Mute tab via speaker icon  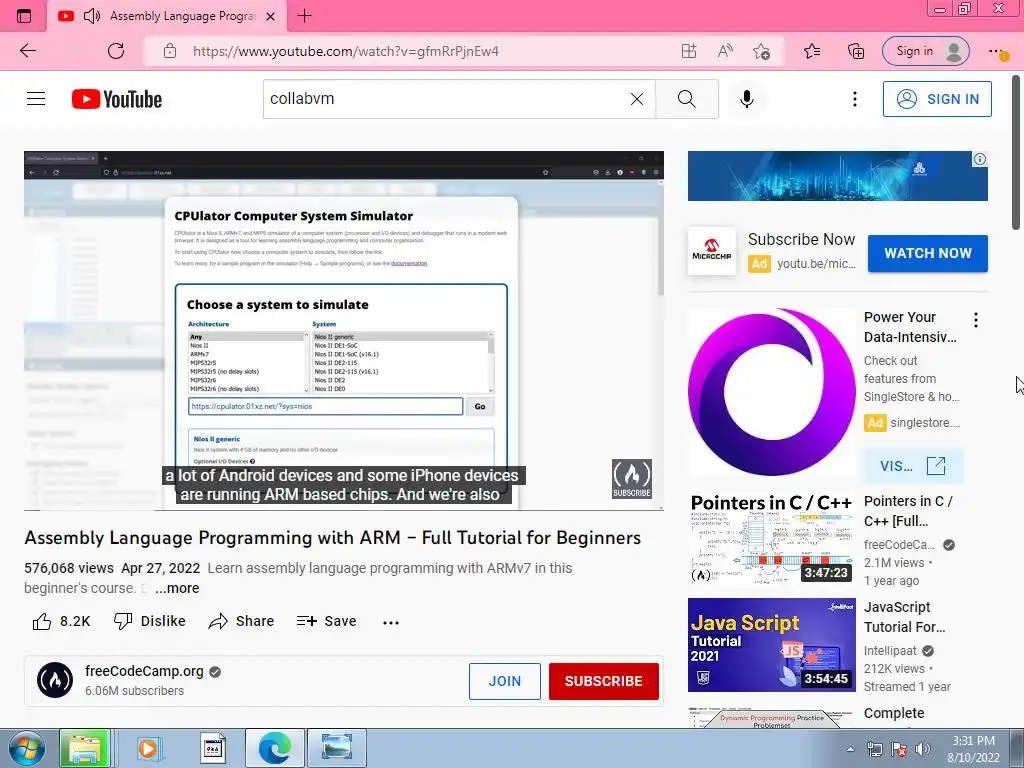tap(91, 16)
